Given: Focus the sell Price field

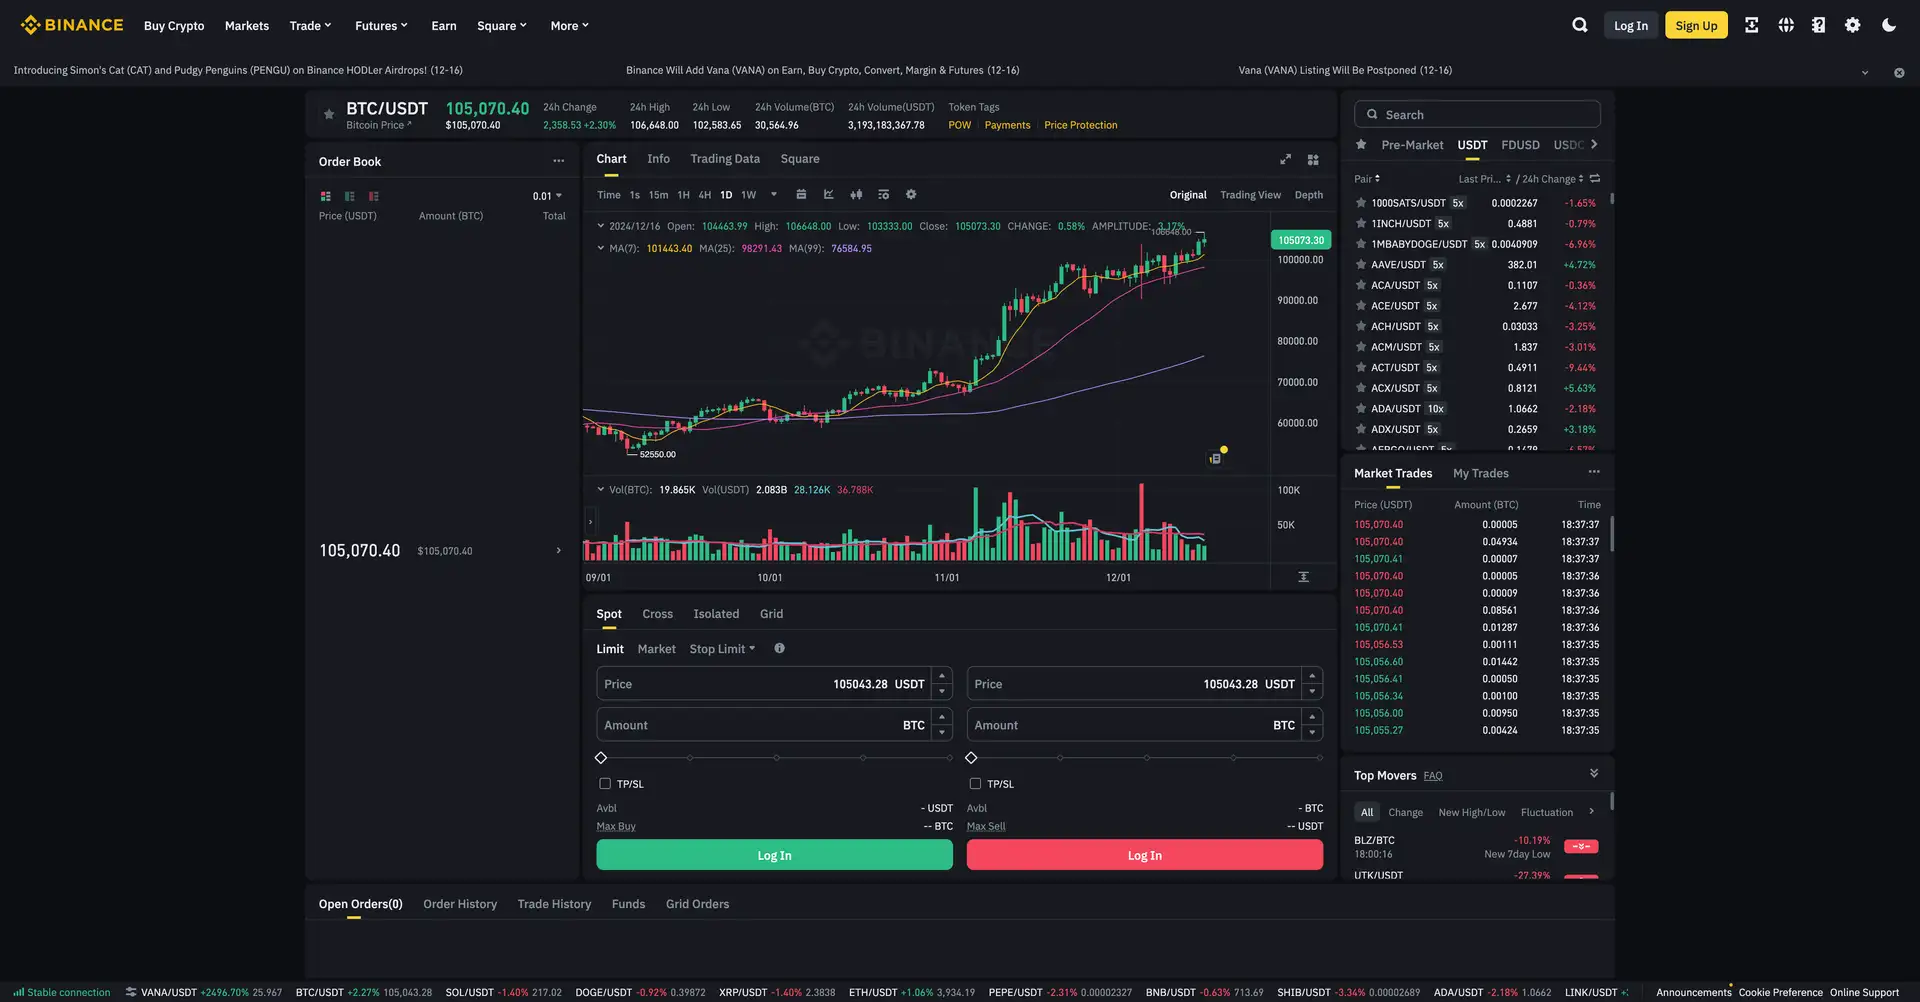Looking at the screenshot, I should pos(1144,684).
